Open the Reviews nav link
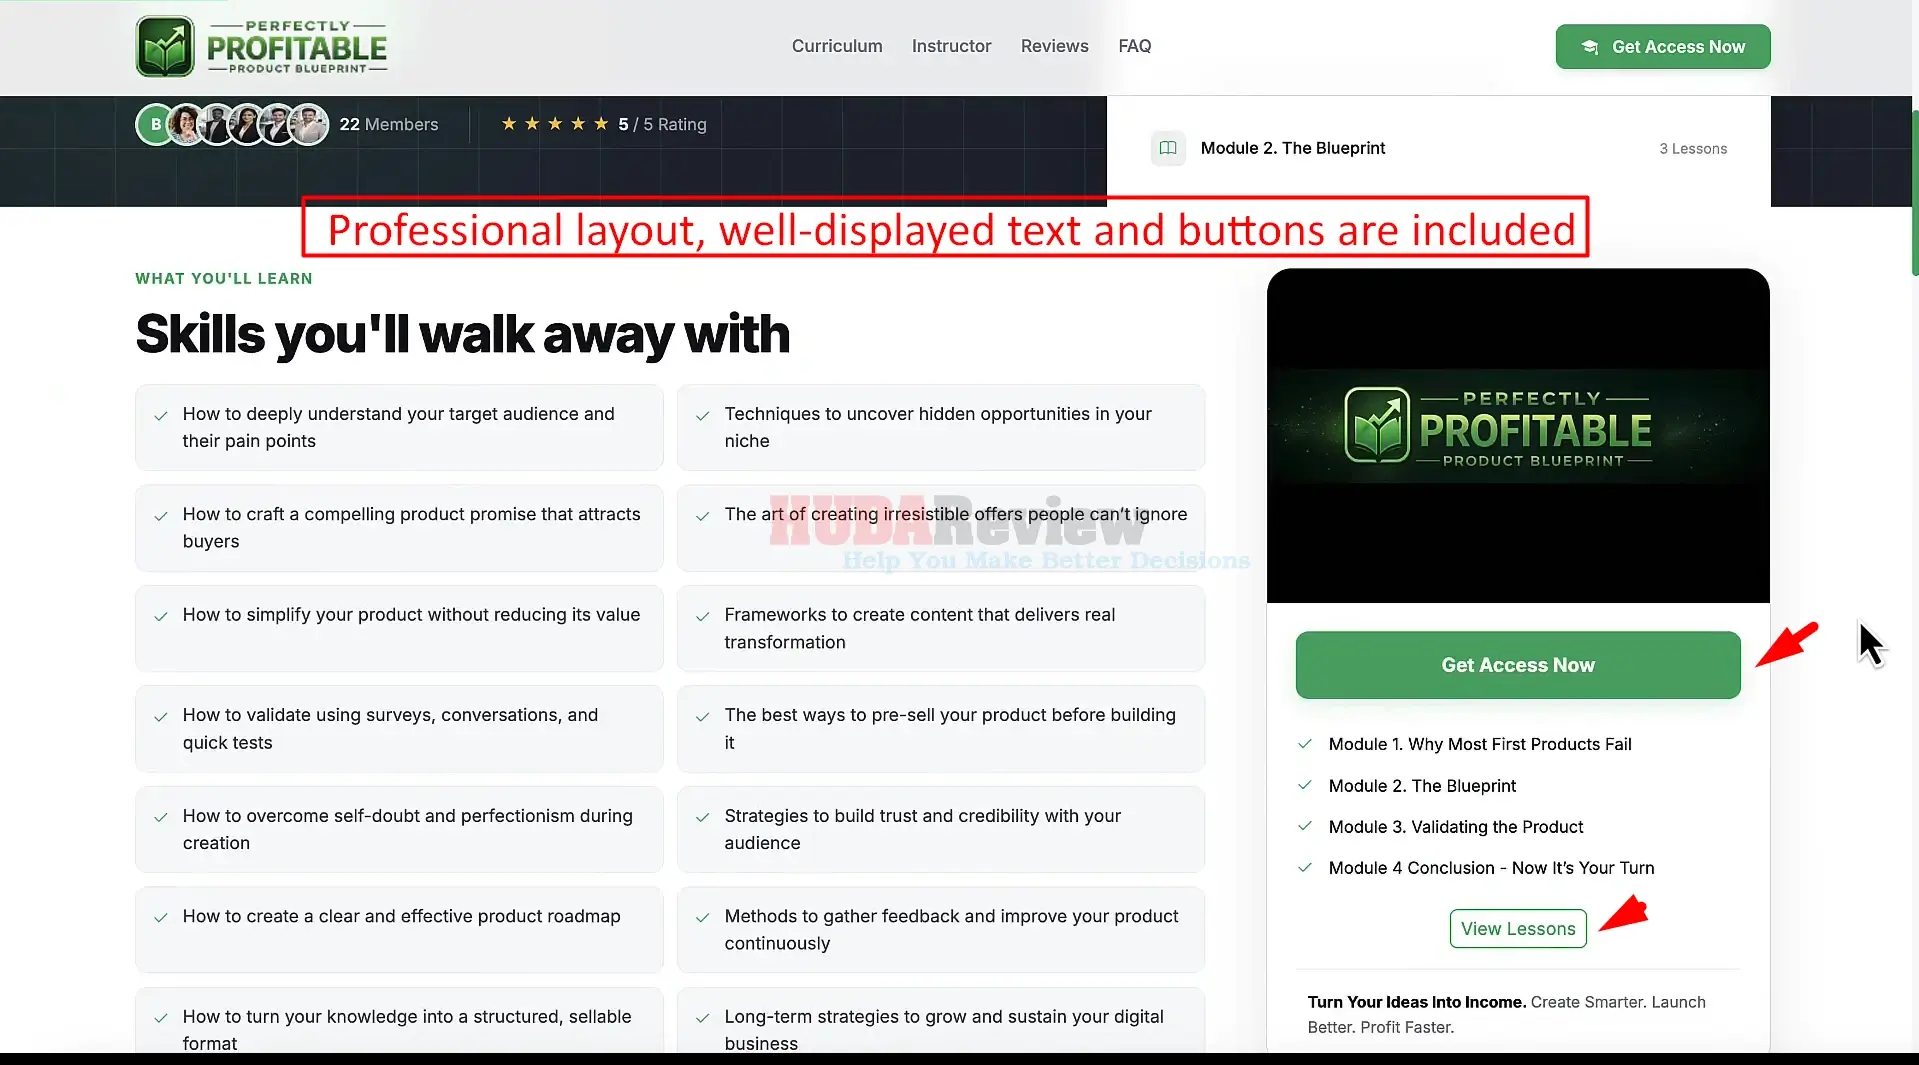This screenshot has width=1919, height=1065. [x=1054, y=46]
